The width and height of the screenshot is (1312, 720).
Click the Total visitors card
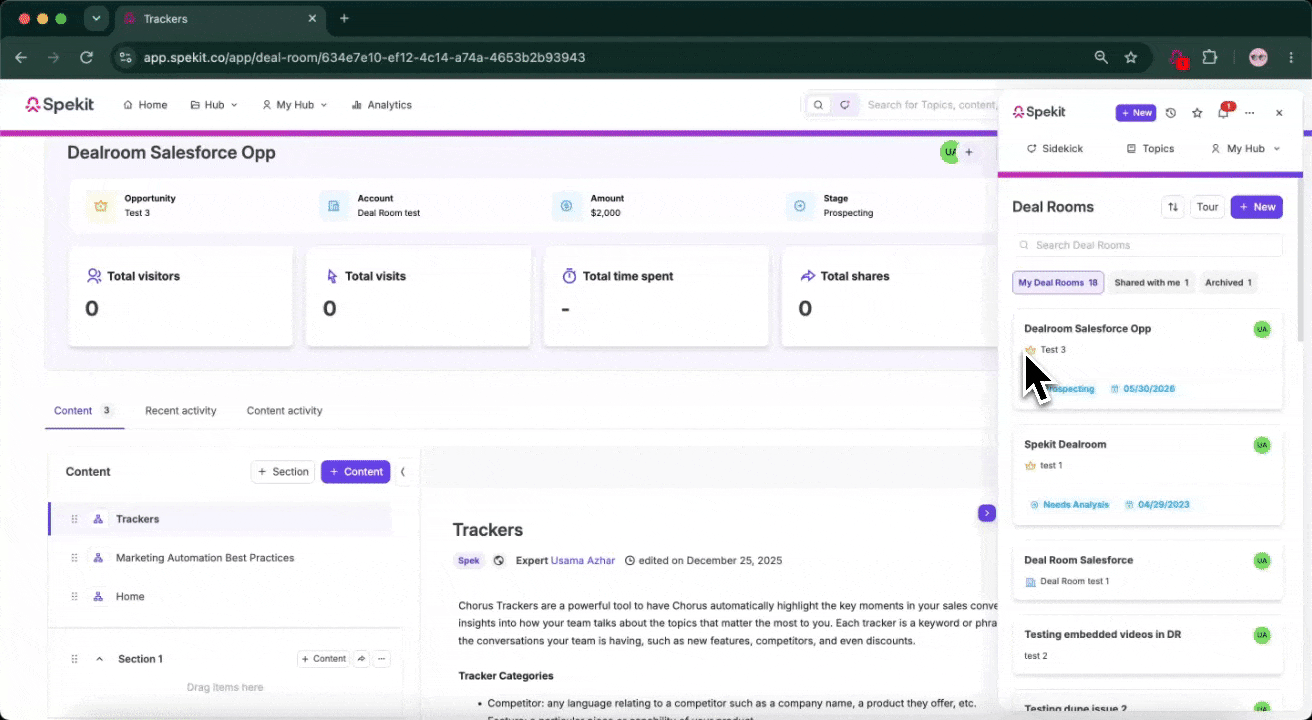coord(181,296)
